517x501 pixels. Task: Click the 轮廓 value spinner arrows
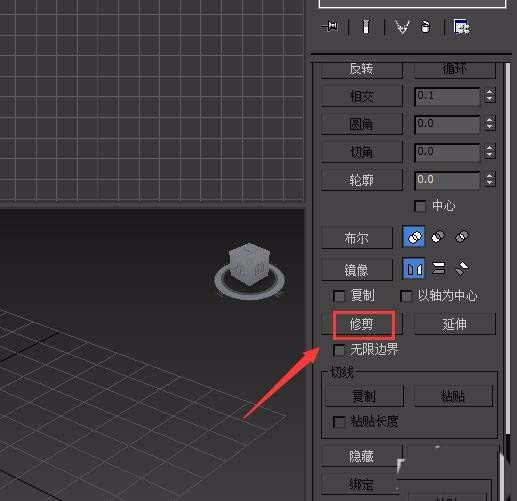coord(490,180)
